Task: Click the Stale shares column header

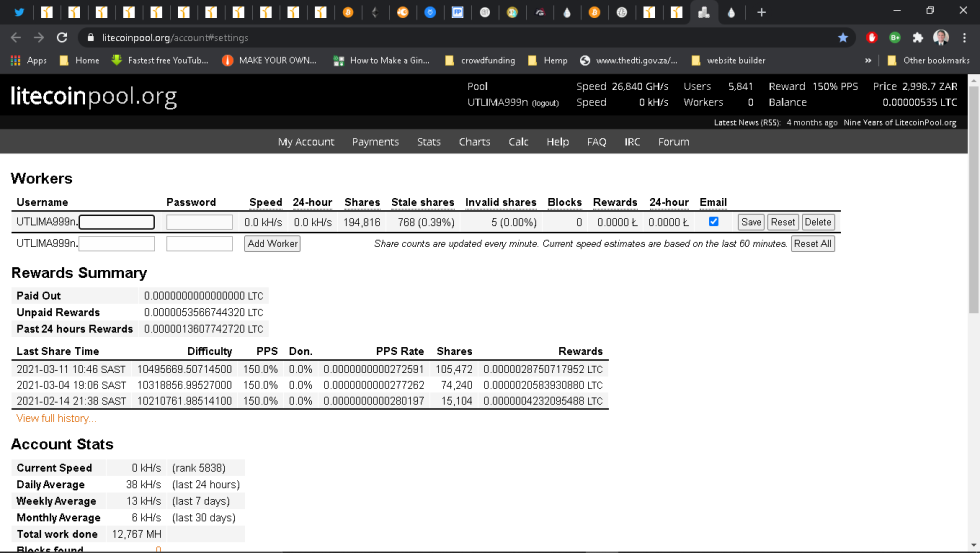Action: [x=422, y=202]
